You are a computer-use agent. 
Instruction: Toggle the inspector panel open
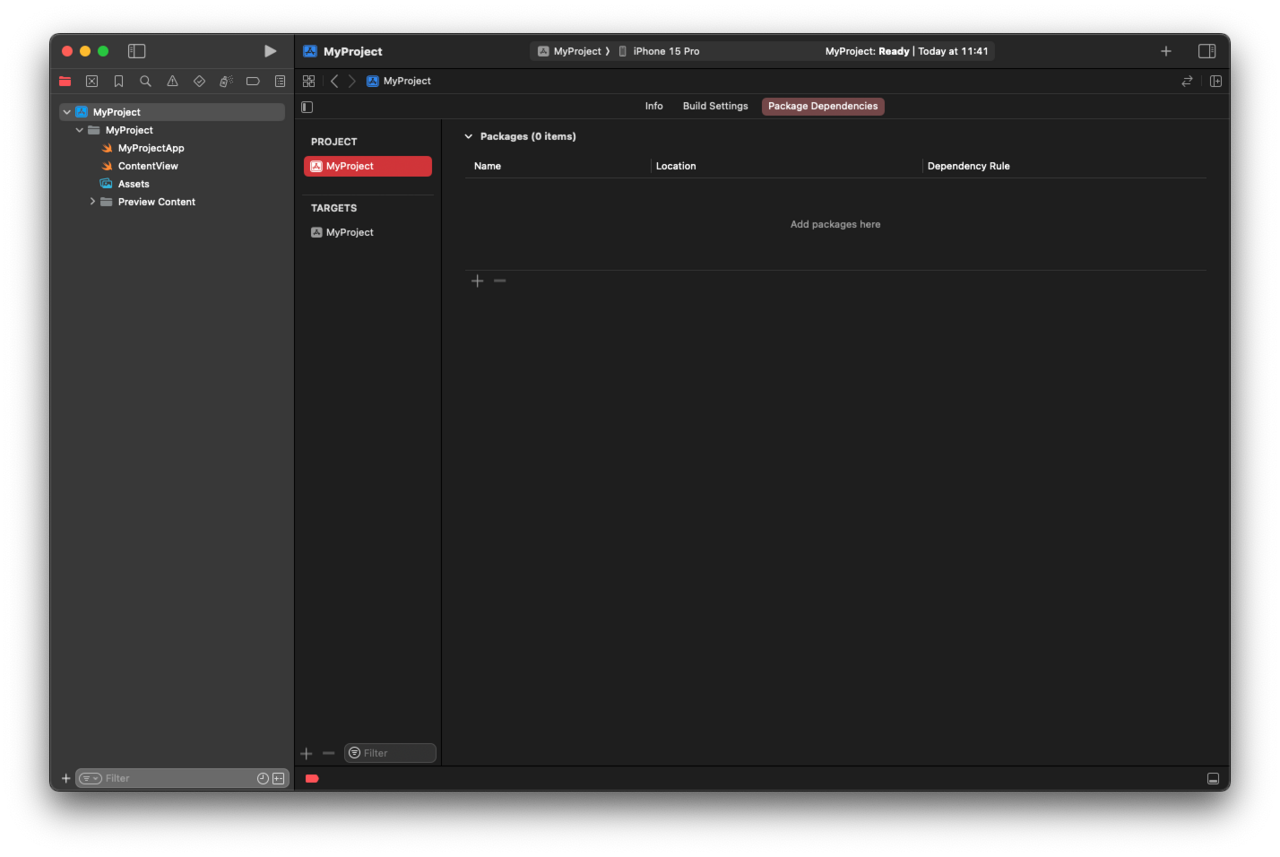(1206, 50)
